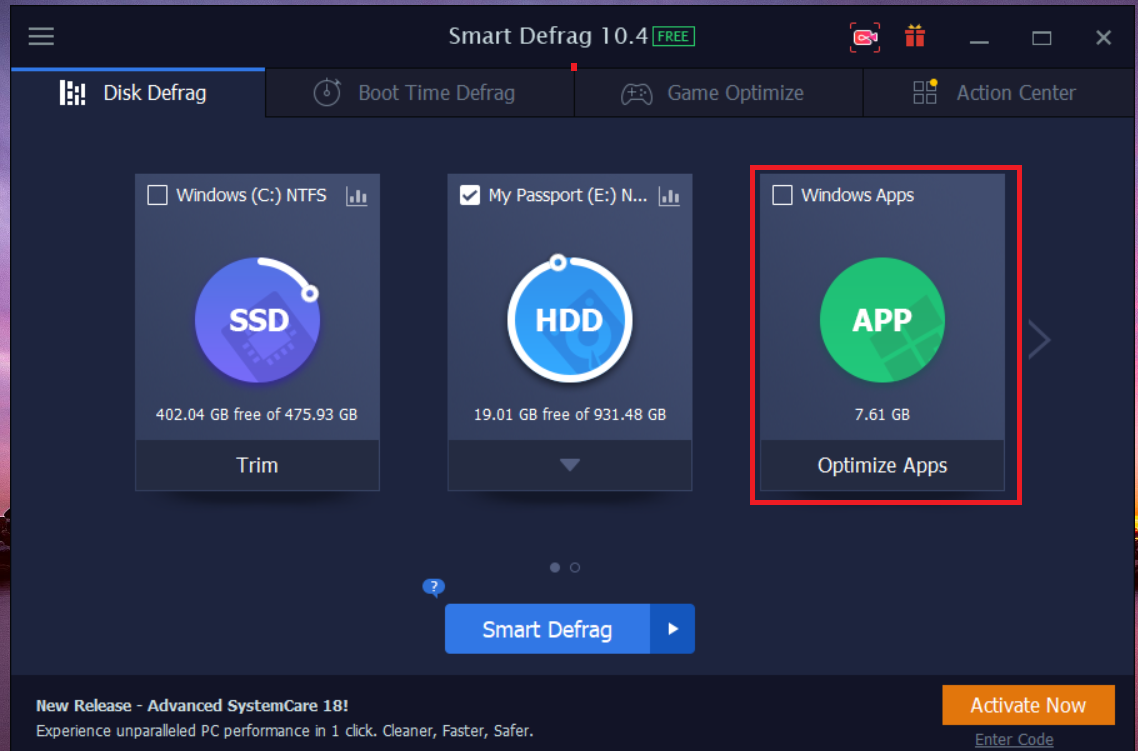Click the green FREE badge
The width and height of the screenshot is (1138, 751).
click(x=674, y=36)
